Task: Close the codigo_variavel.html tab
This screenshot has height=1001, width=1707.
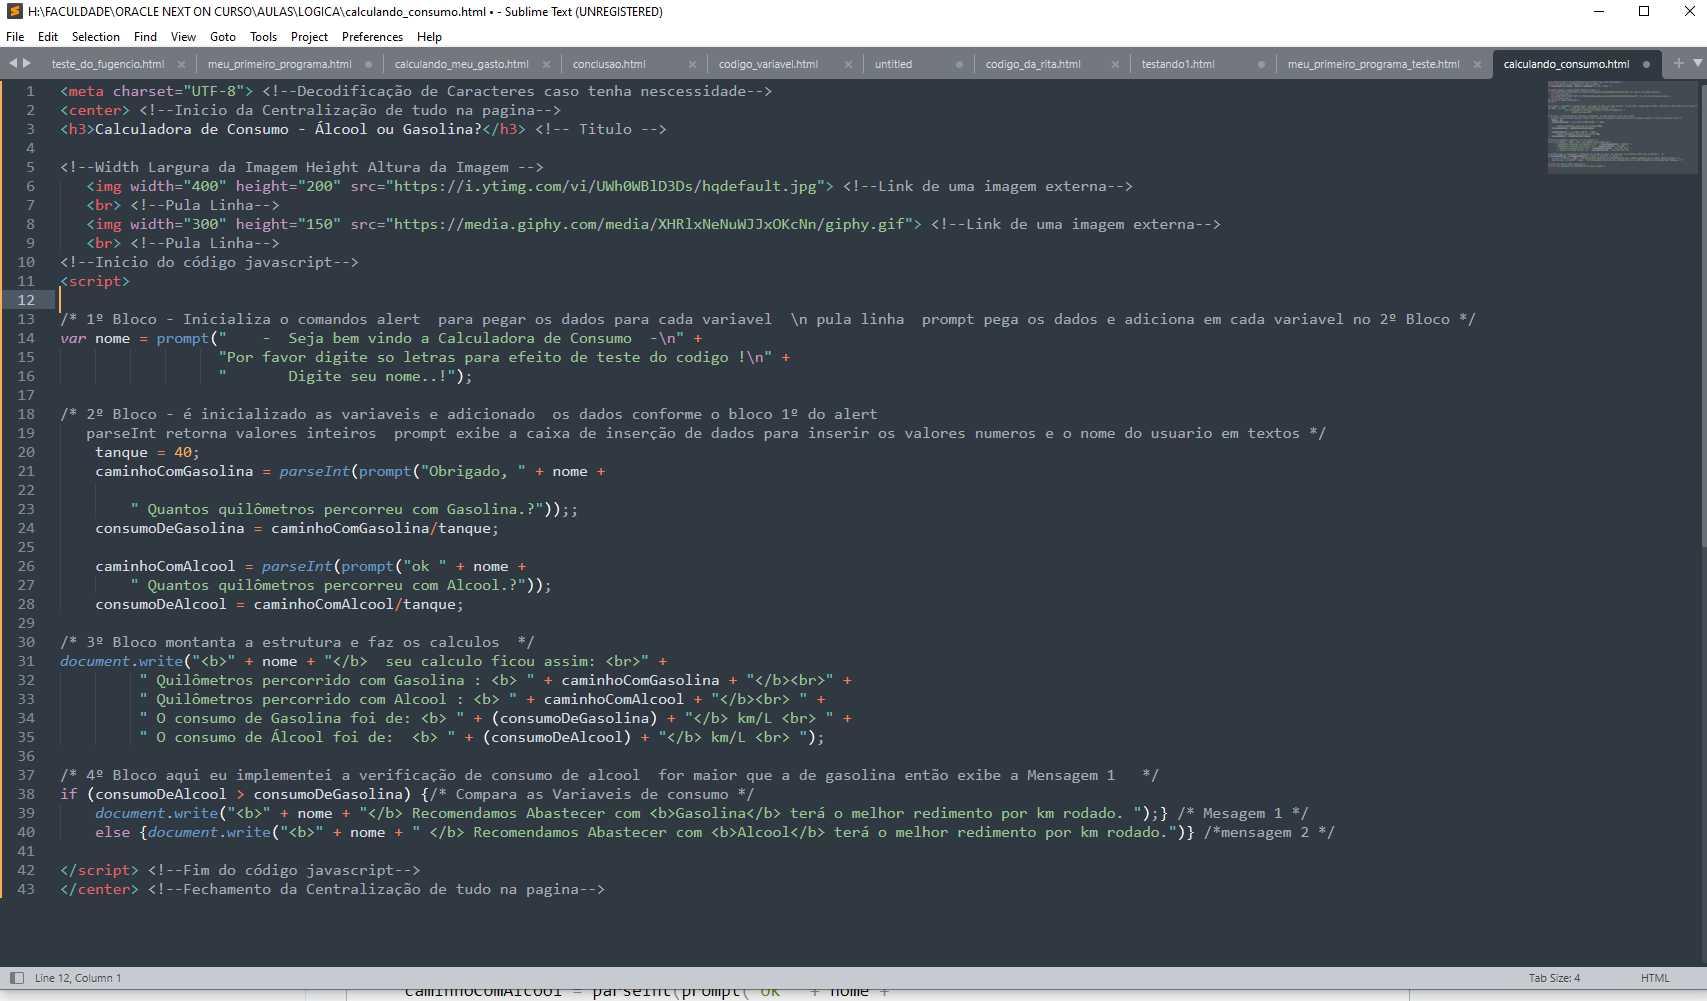Action: pyautogui.click(x=848, y=64)
